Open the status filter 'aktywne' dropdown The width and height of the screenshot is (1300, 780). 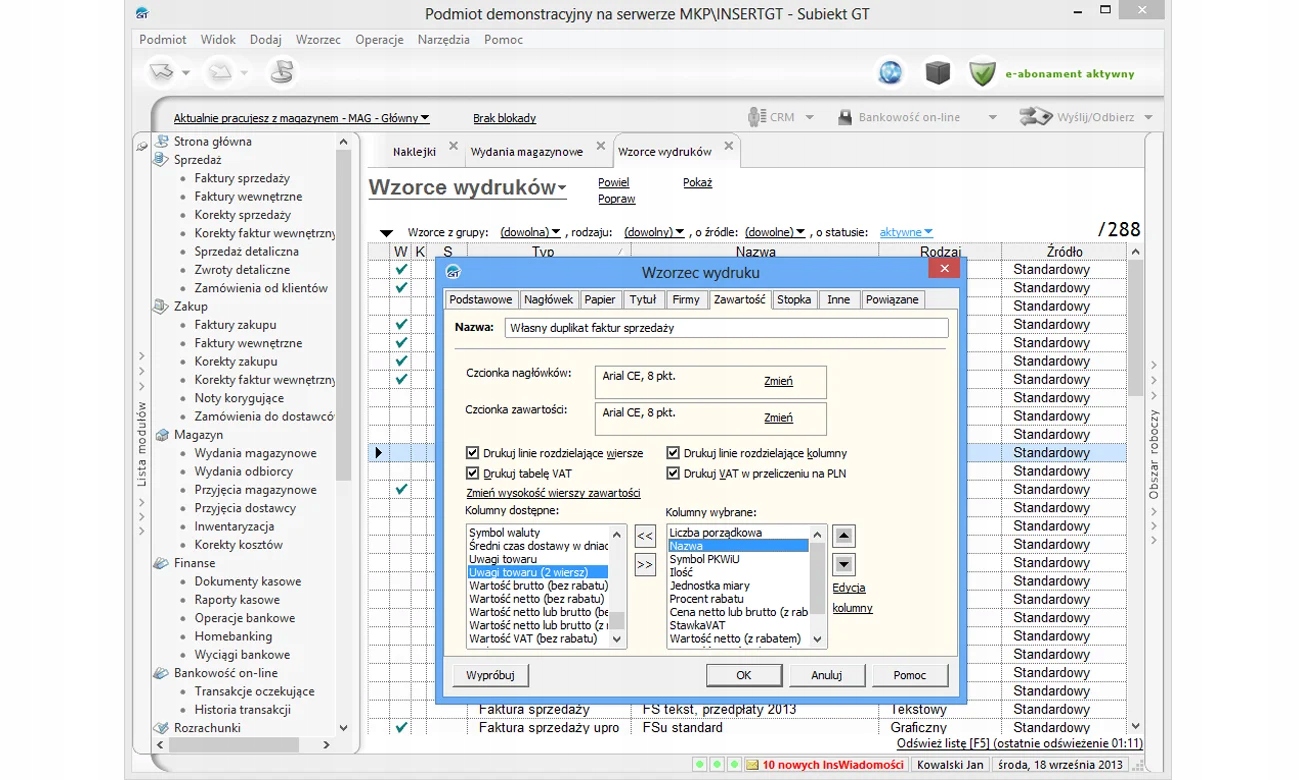pos(906,232)
